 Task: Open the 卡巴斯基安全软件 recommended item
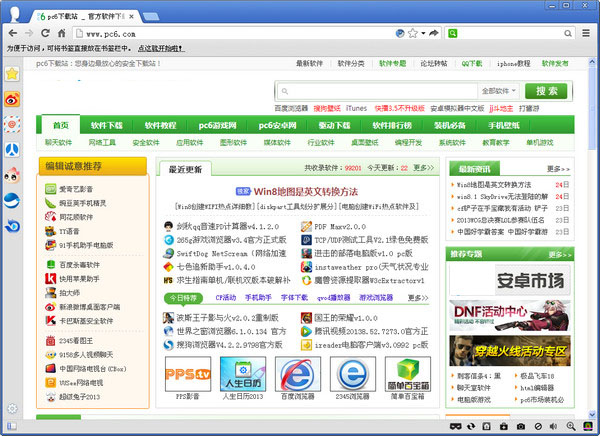86,321
